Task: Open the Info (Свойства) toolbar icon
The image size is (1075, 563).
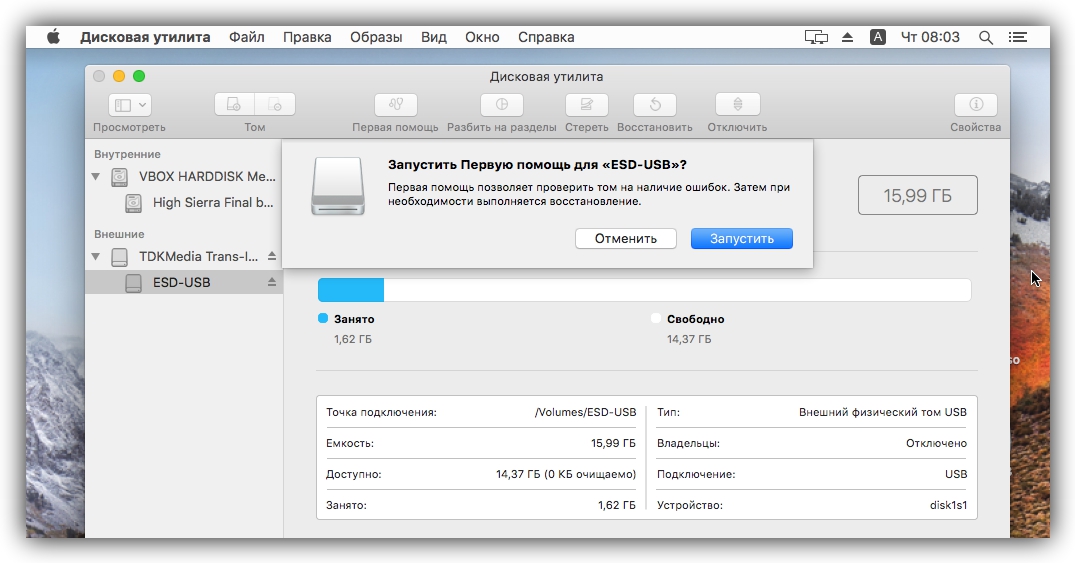Action: [975, 104]
